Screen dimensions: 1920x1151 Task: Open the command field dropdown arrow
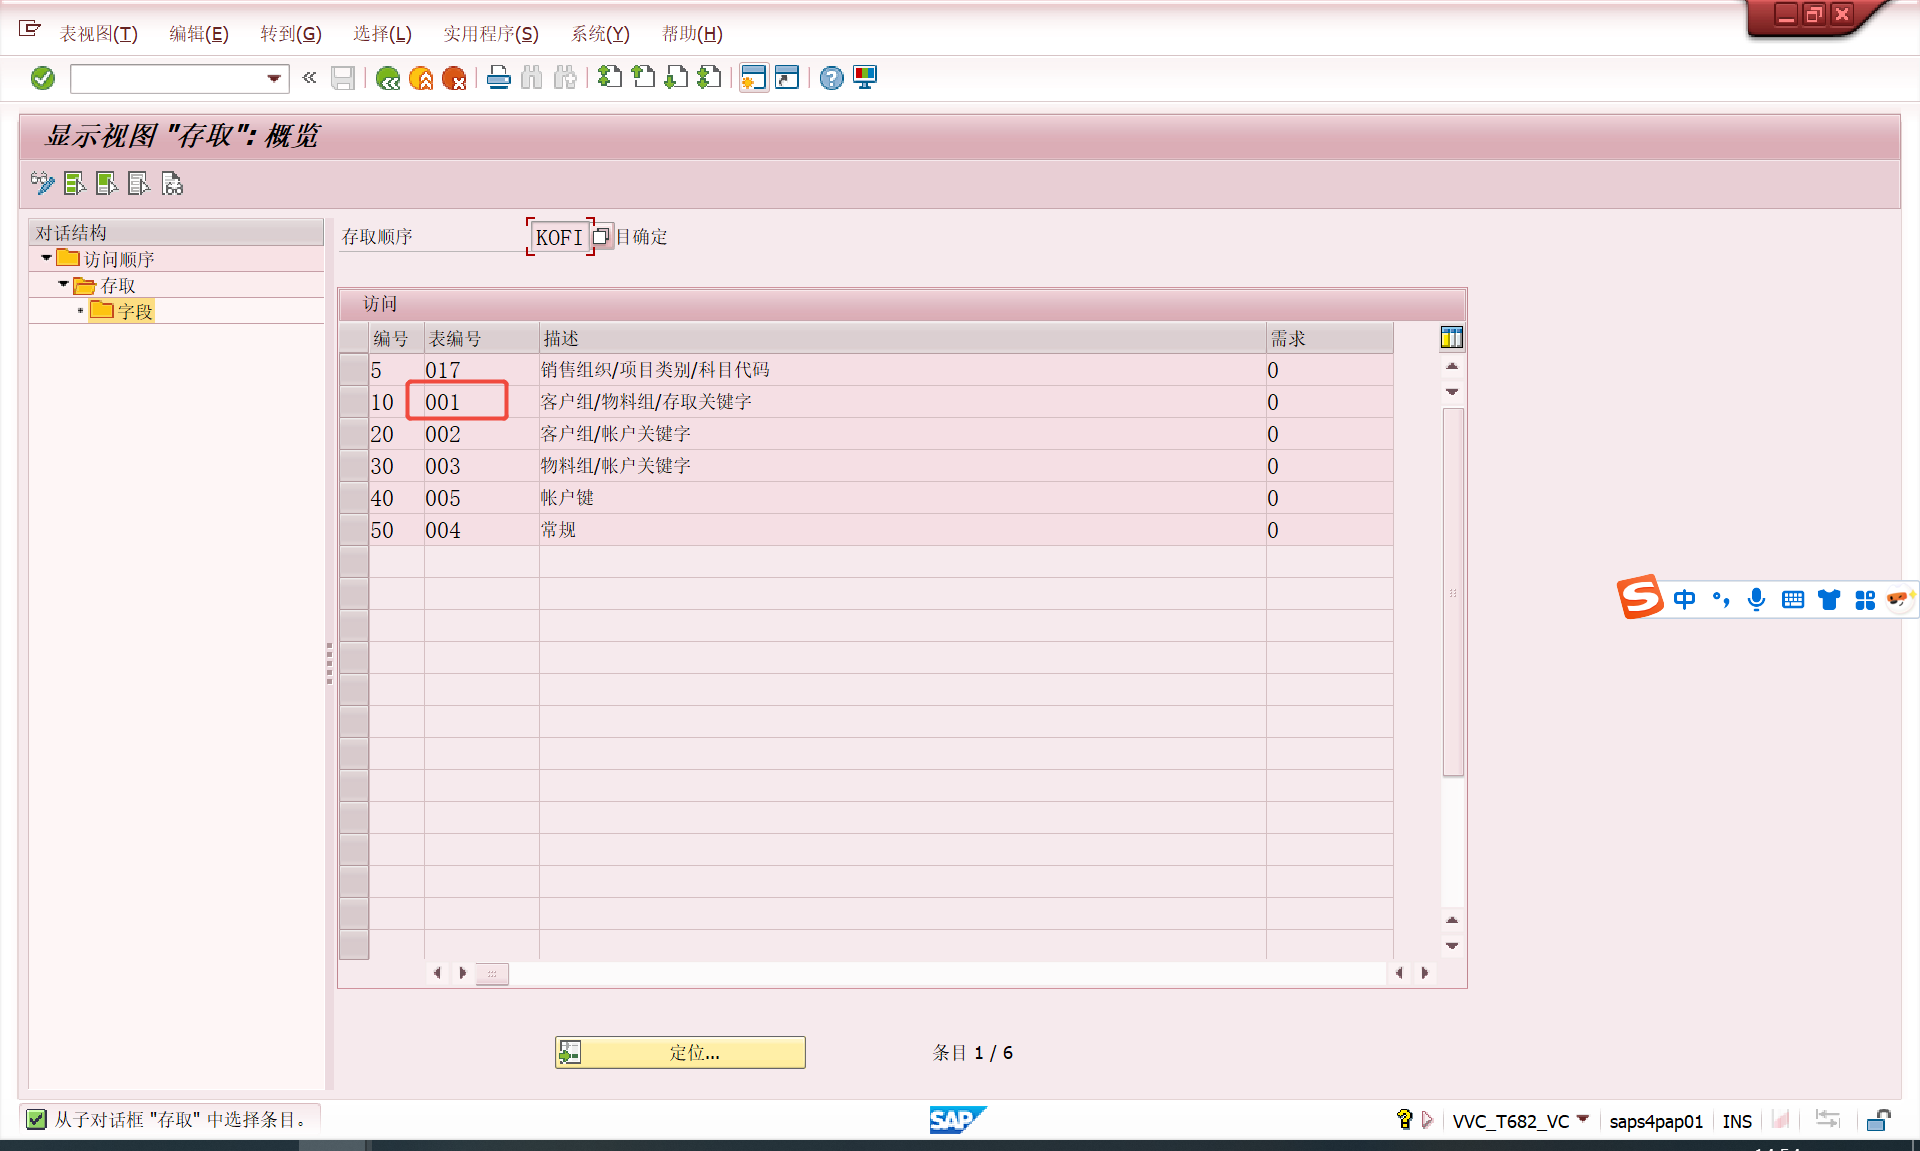273,78
